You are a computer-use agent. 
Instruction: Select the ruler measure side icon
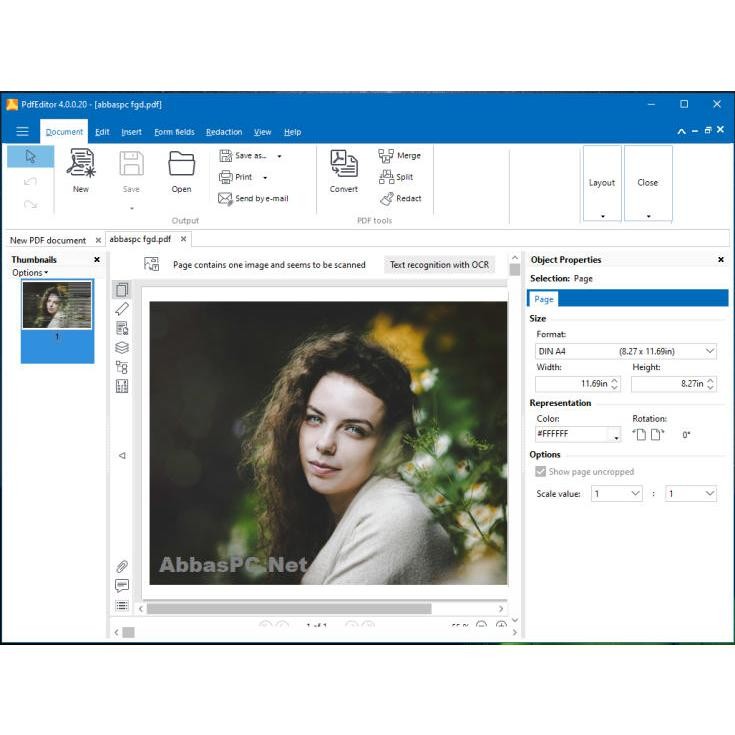[122, 309]
